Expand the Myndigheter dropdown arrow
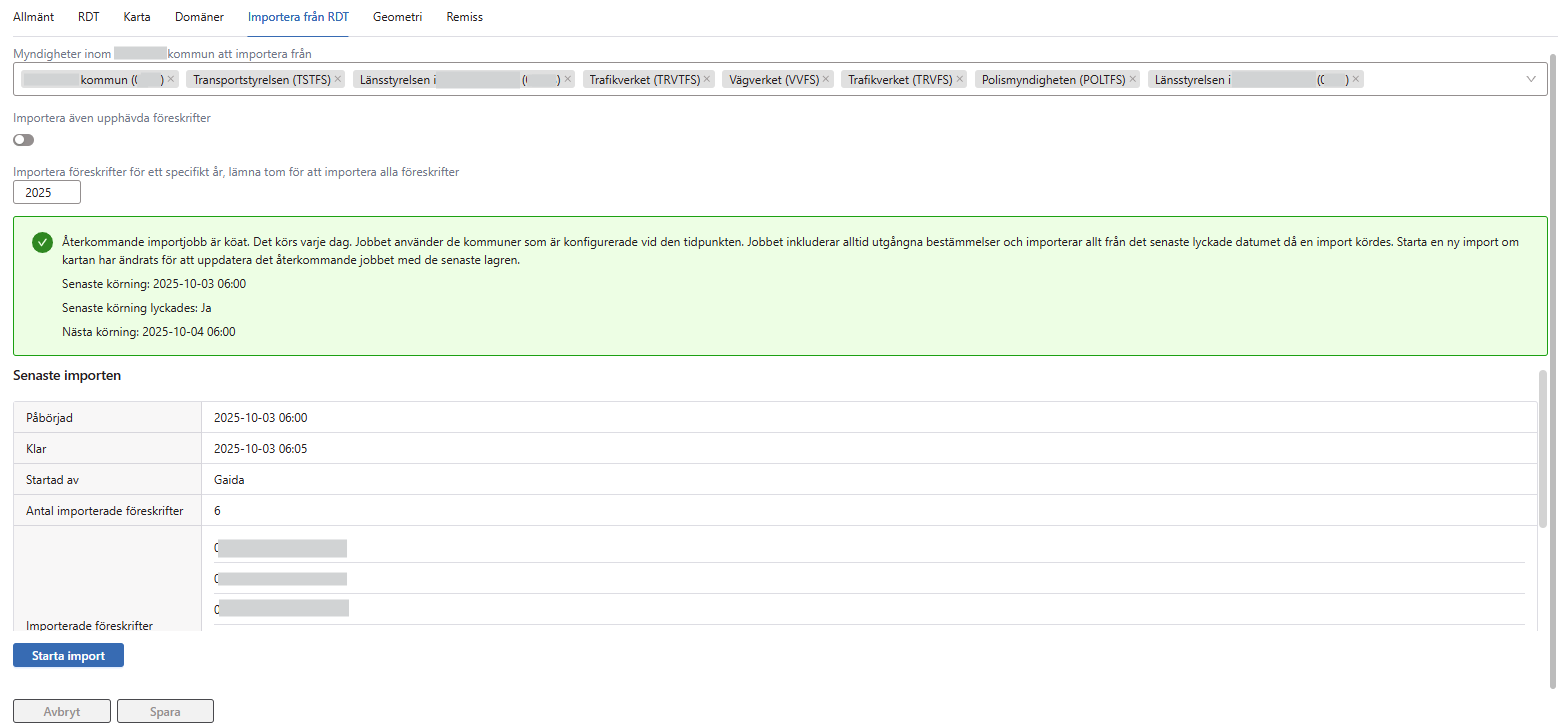 coord(1531,79)
